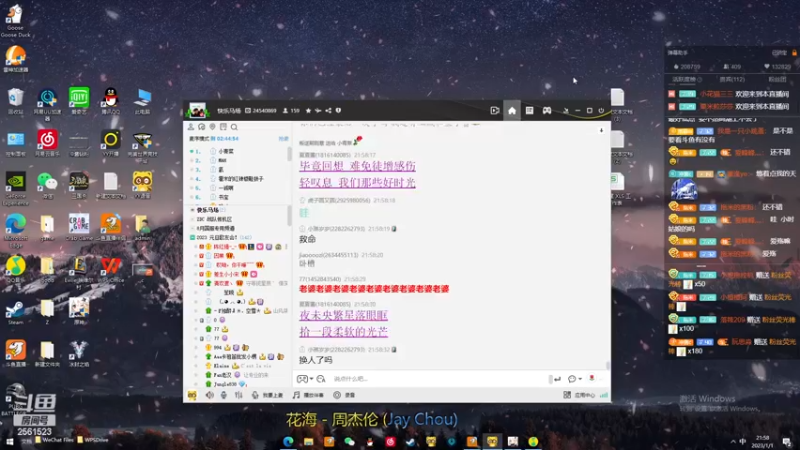This screenshot has width=800, height=450.
Task: Click lyric link '拾一段柔软的光芒'
Action: click(x=343, y=332)
